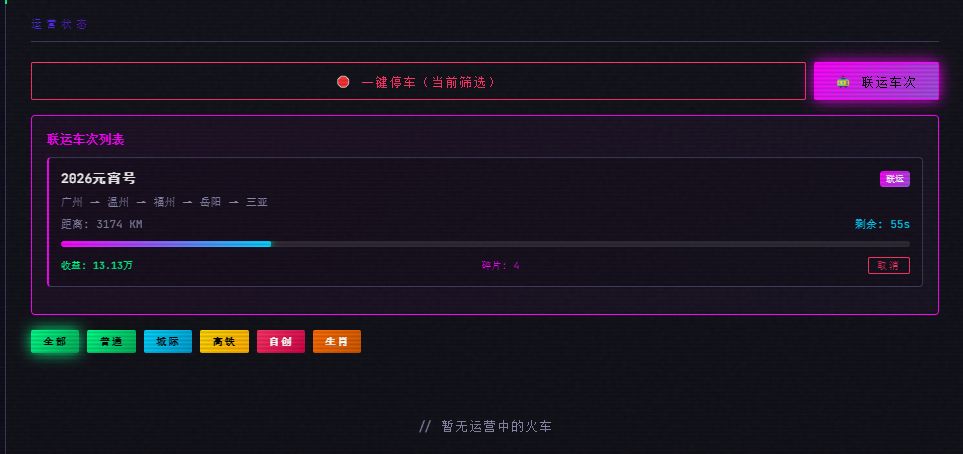Select 三亚 station in the route
963x454 pixels.
coord(256,202)
